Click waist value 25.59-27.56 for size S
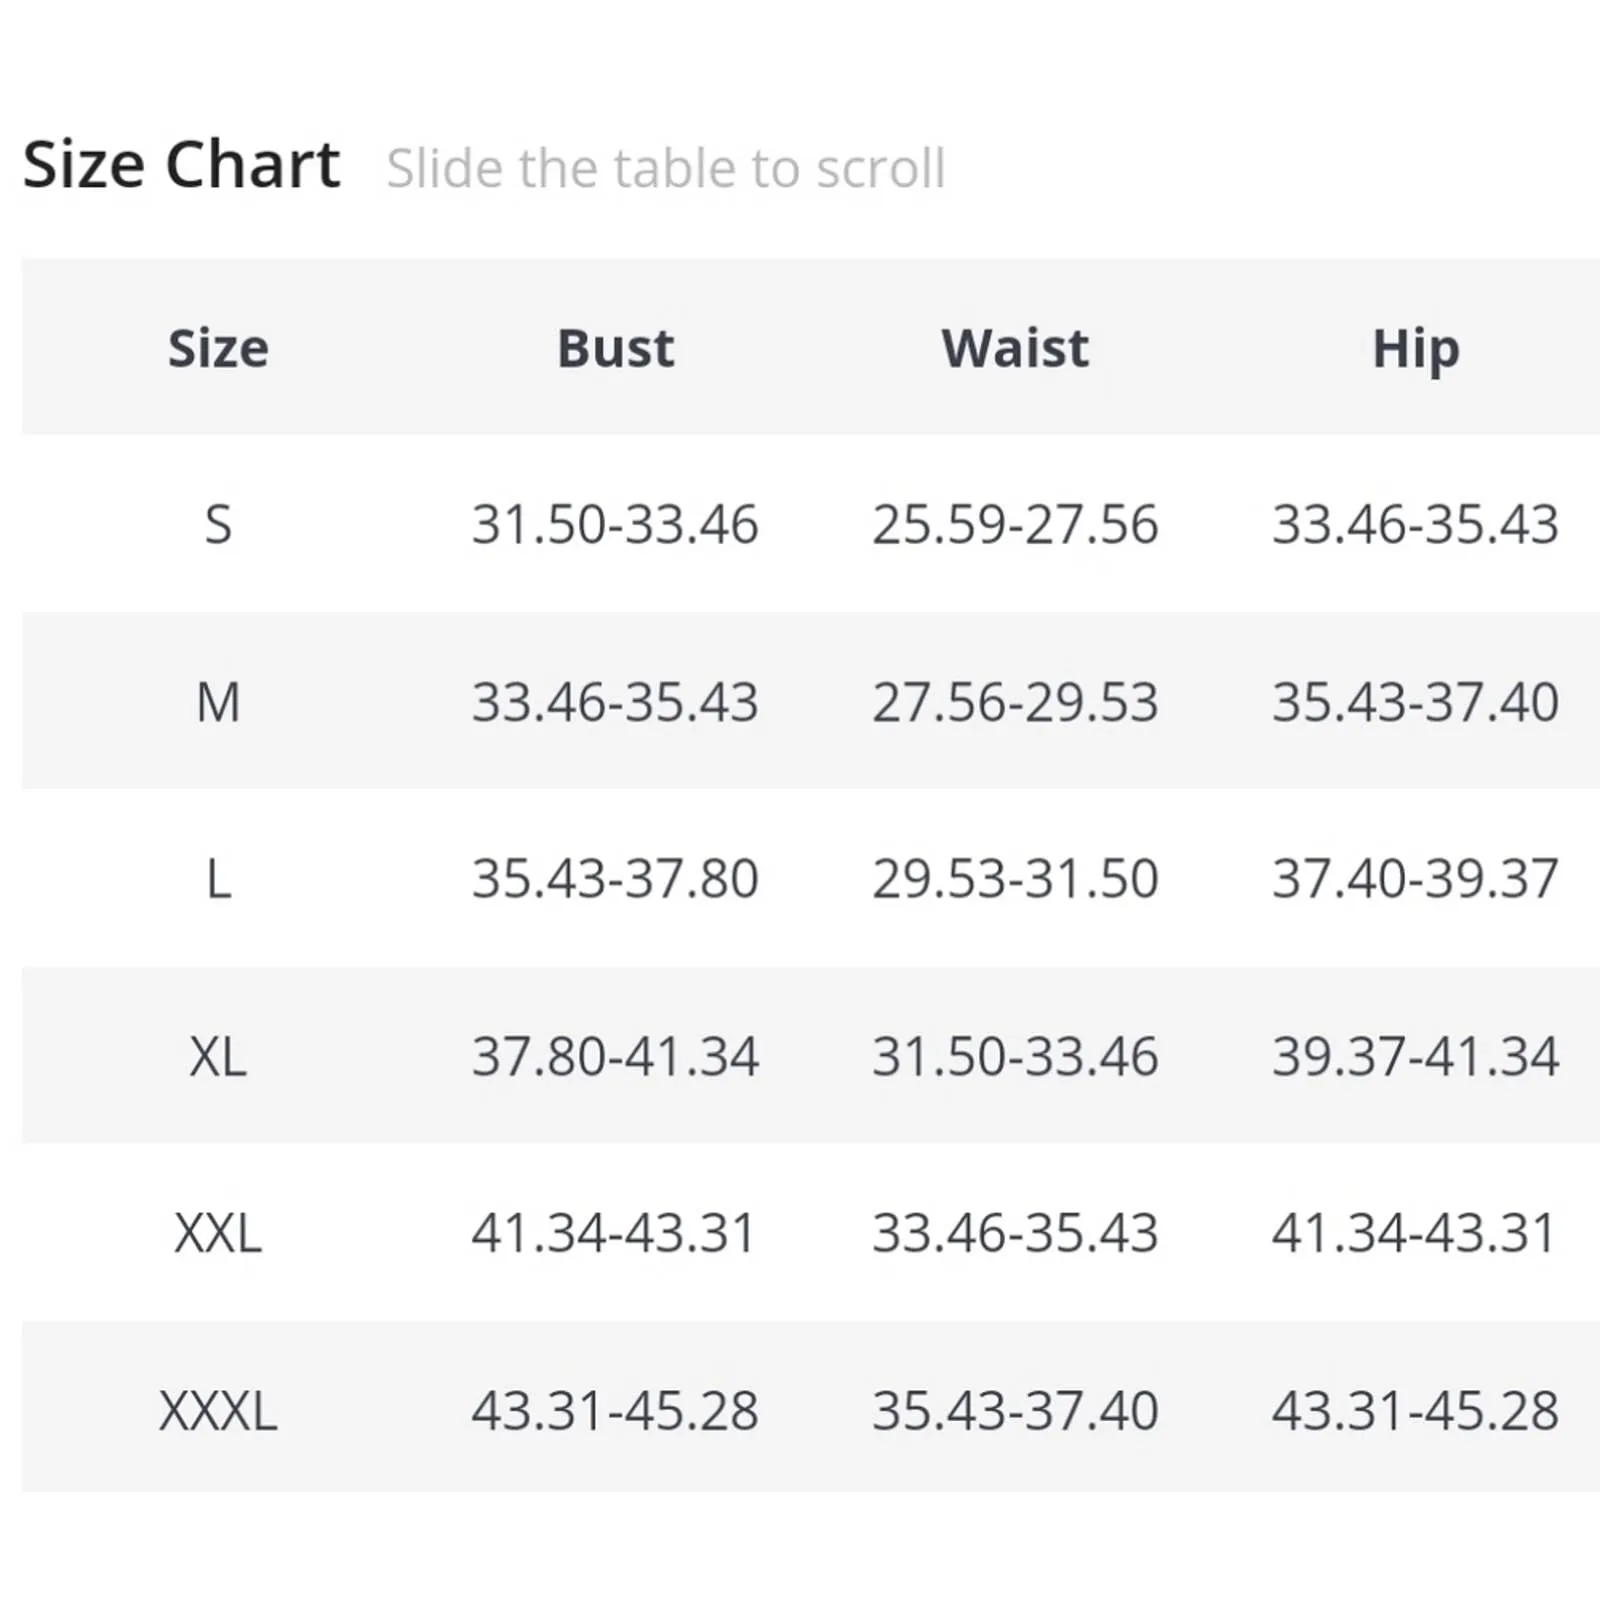 pos(1015,525)
